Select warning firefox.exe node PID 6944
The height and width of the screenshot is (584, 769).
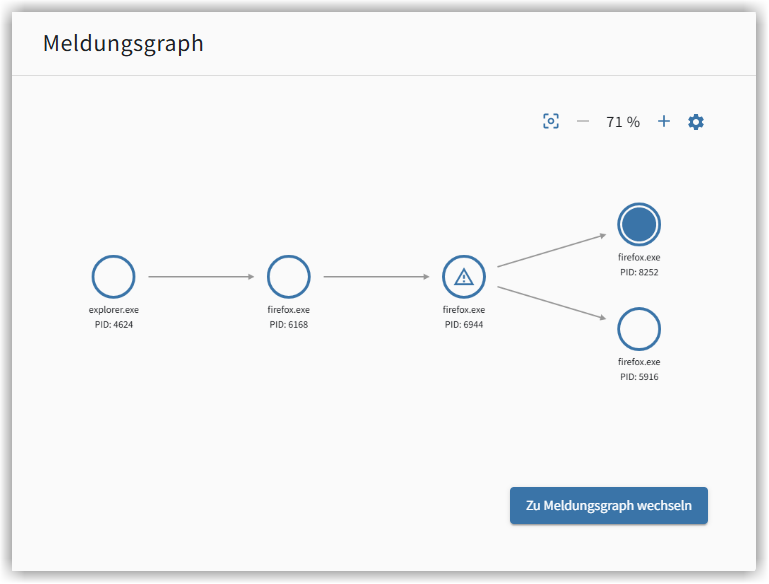click(x=463, y=277)
